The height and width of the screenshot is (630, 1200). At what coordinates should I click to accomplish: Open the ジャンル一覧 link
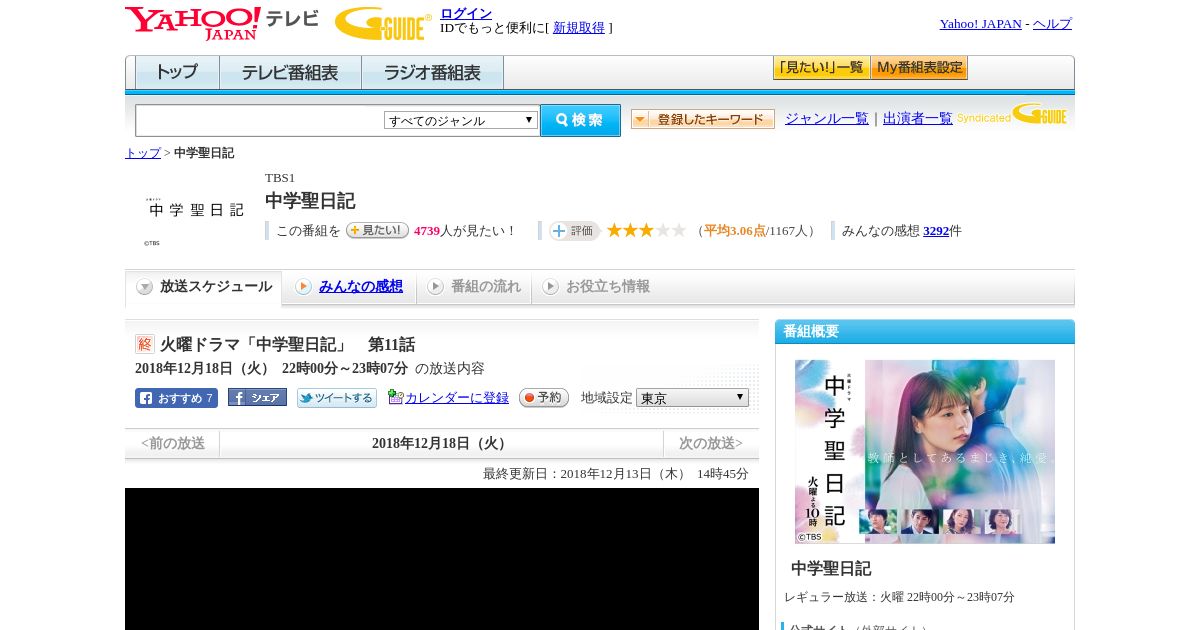coord(827,119)
